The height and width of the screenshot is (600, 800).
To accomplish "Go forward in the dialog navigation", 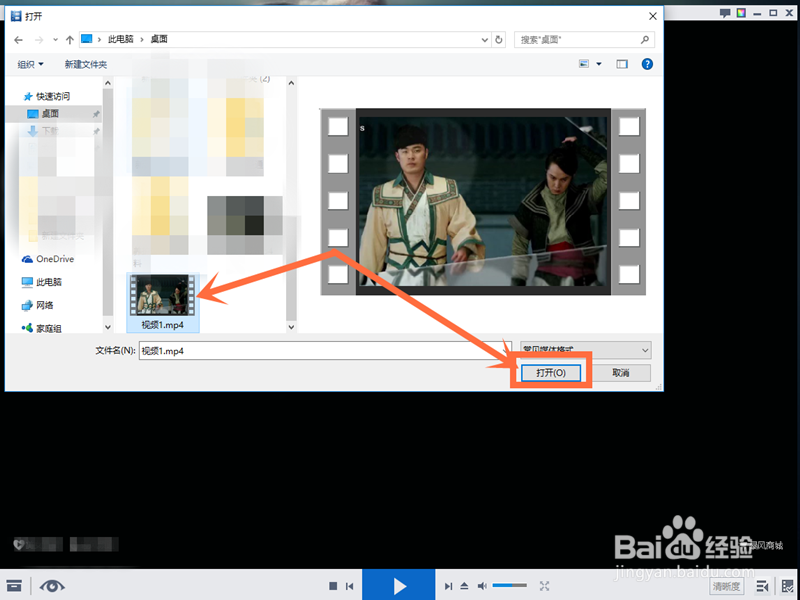I will [x=39, y=40].
